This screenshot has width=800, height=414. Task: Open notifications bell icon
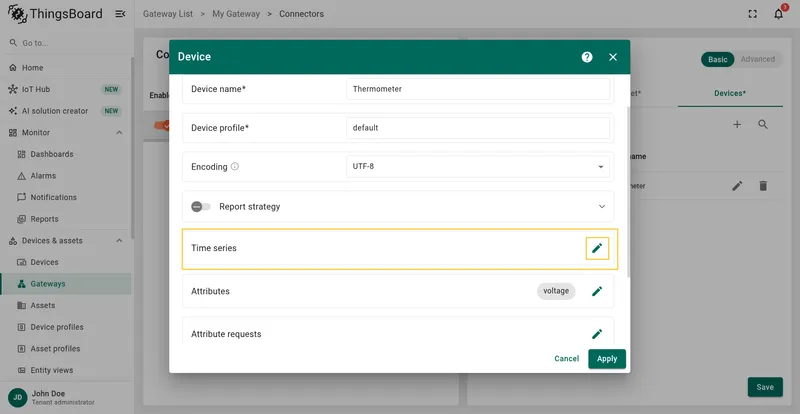coord(779,14)
